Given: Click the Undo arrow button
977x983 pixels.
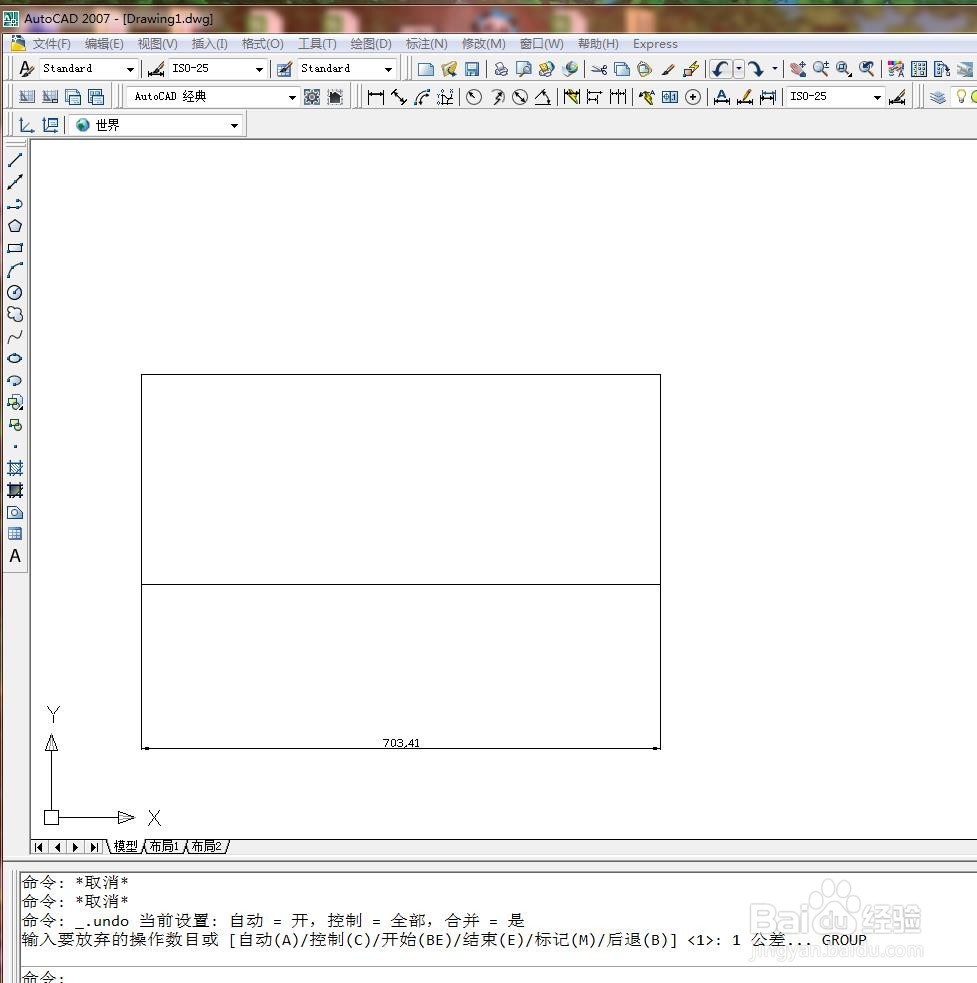Looking at the screenshot, I should pos(721,68).
